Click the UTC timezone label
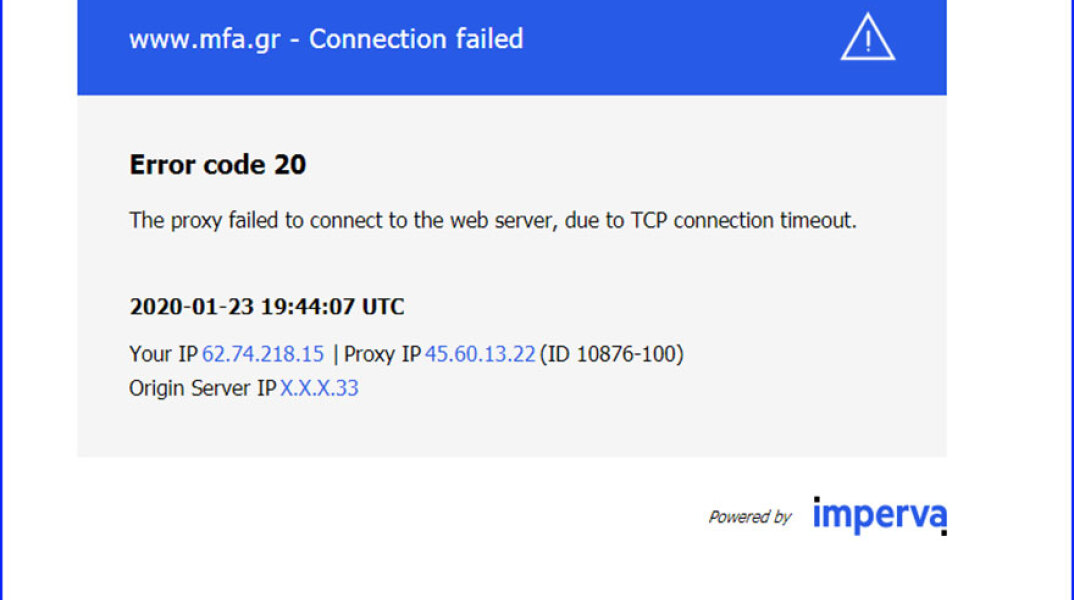 point(383,307)
